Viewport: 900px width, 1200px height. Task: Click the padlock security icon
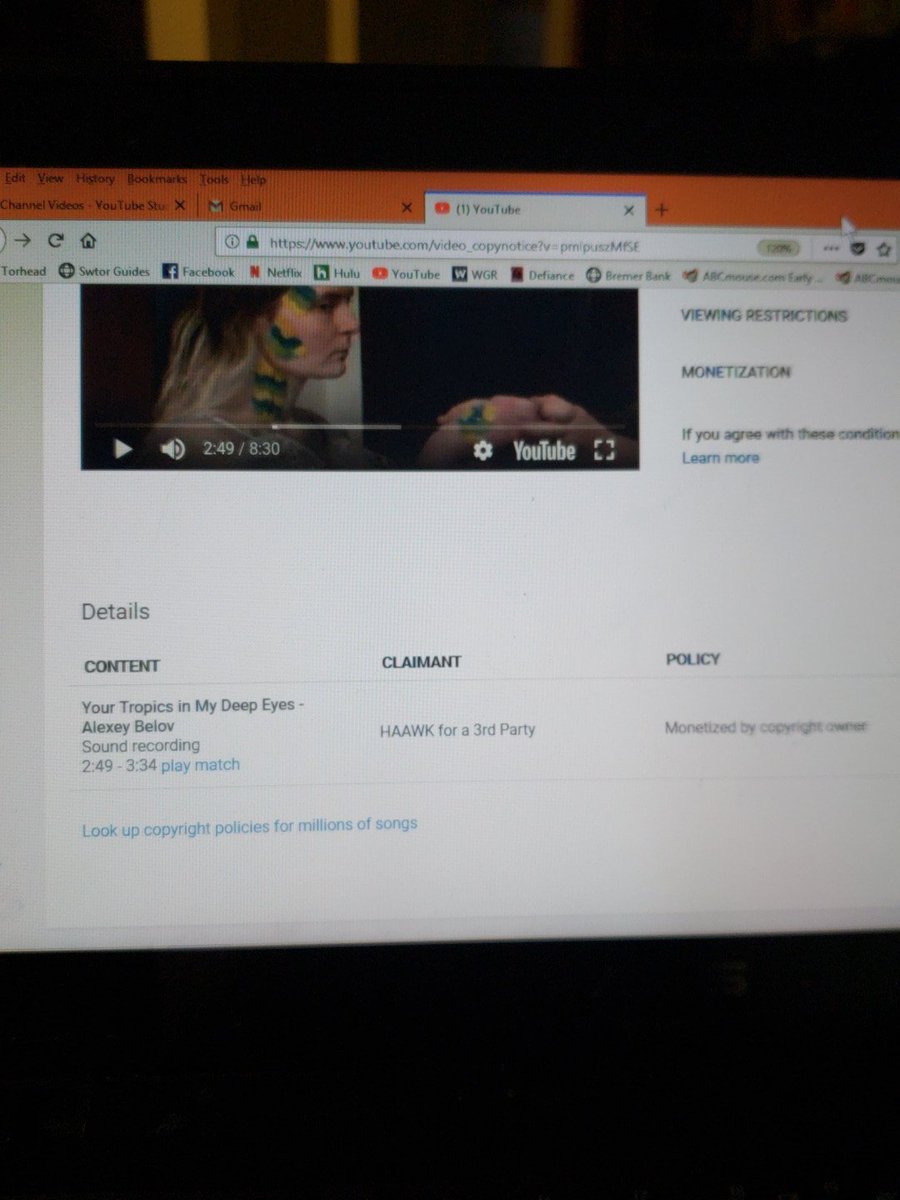252,242
